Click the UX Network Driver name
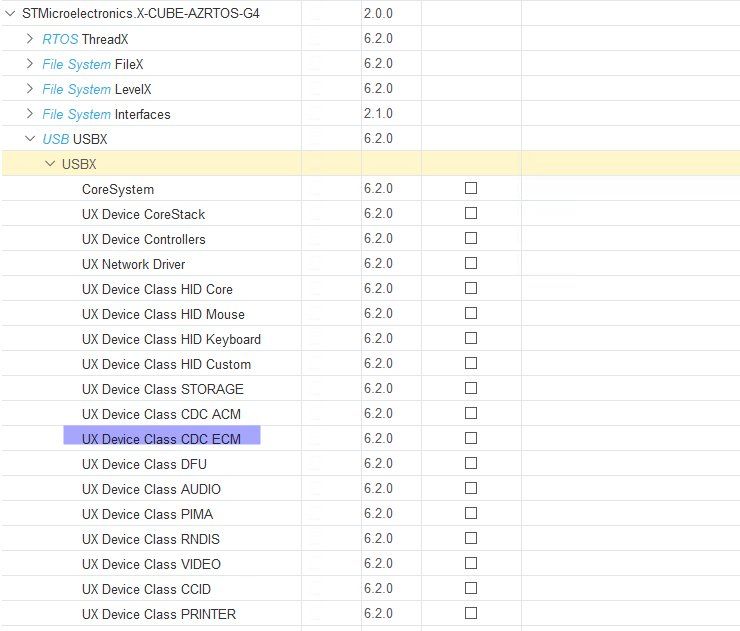Screen dimensions: 740x631 pos(133,264)
